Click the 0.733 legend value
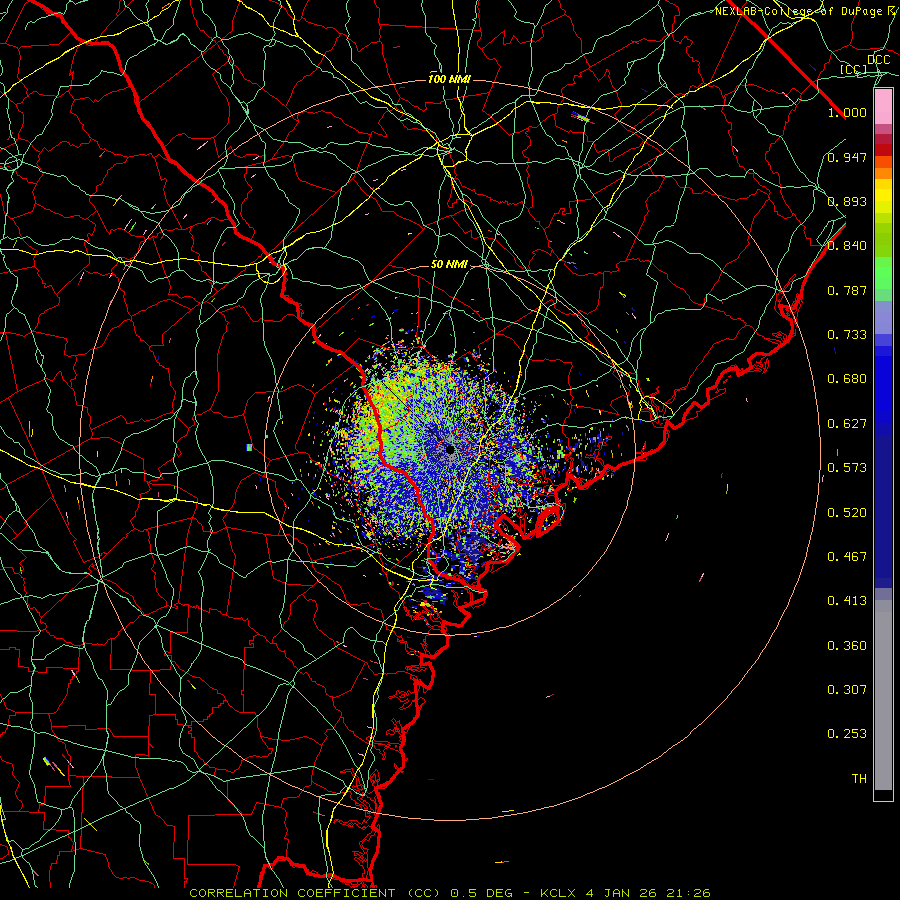Screen dimensions: 900x900 [847, 335]
